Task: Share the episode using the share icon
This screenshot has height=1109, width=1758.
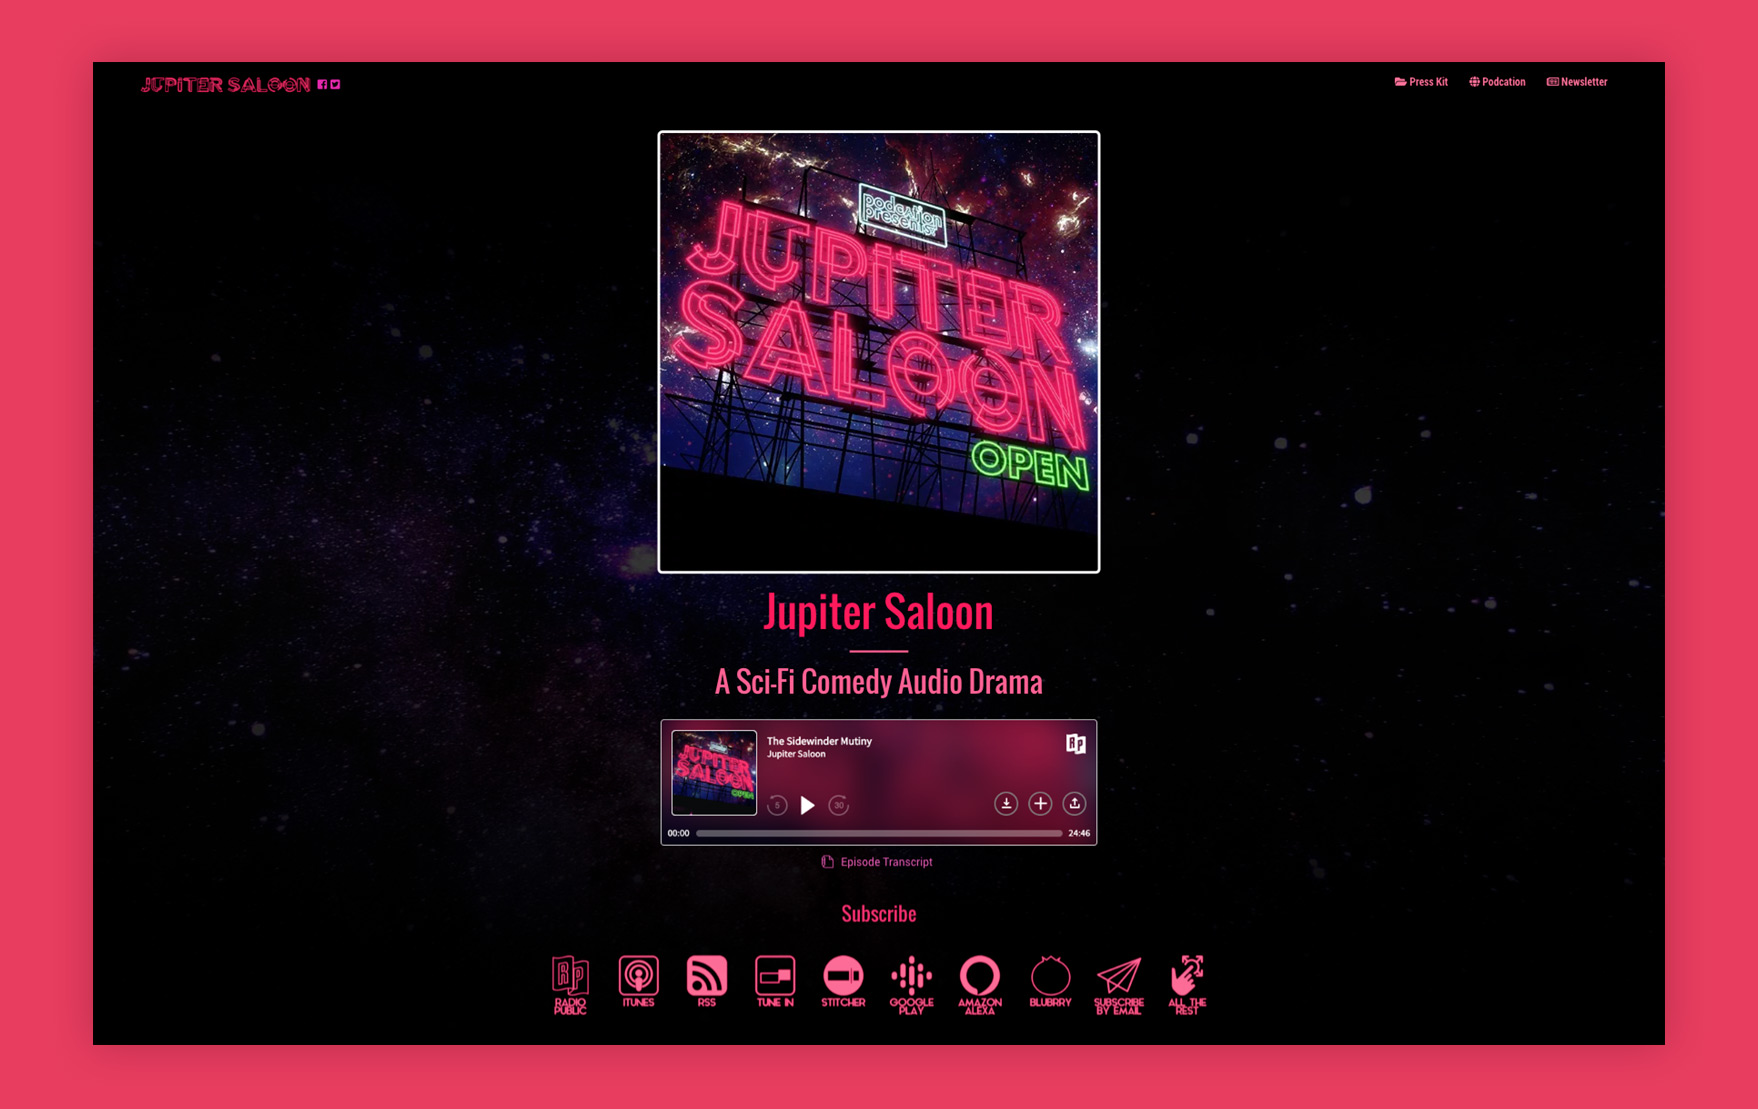Action: coord(1074,803)
